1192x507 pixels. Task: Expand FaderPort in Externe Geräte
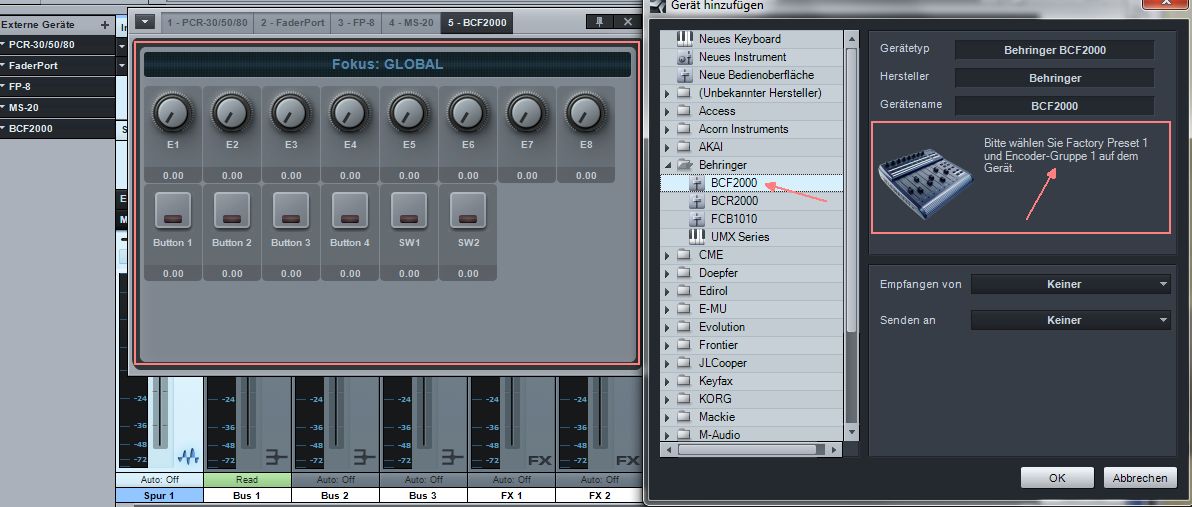(4, 66)
